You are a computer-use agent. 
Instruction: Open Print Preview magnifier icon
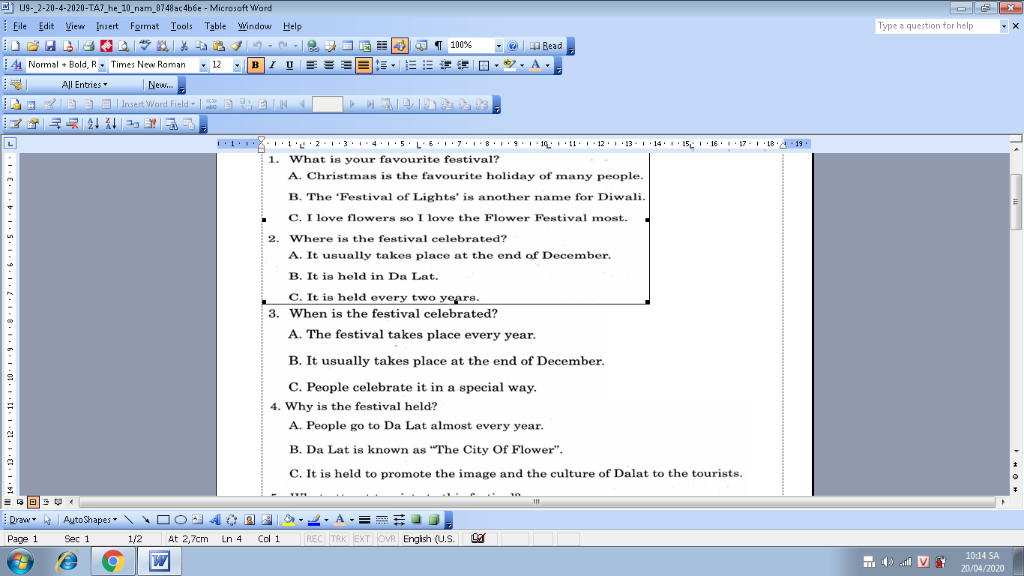(123, 46)
